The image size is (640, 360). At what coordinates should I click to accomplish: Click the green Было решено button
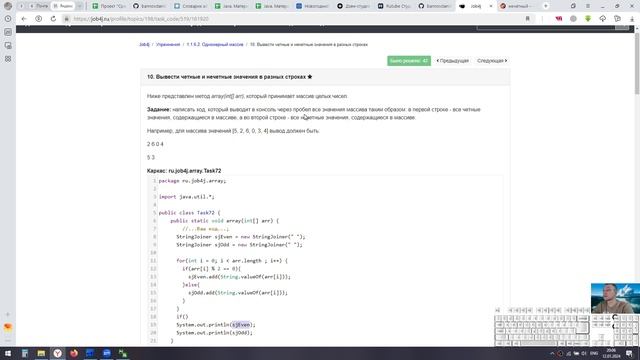coord(409,61)
